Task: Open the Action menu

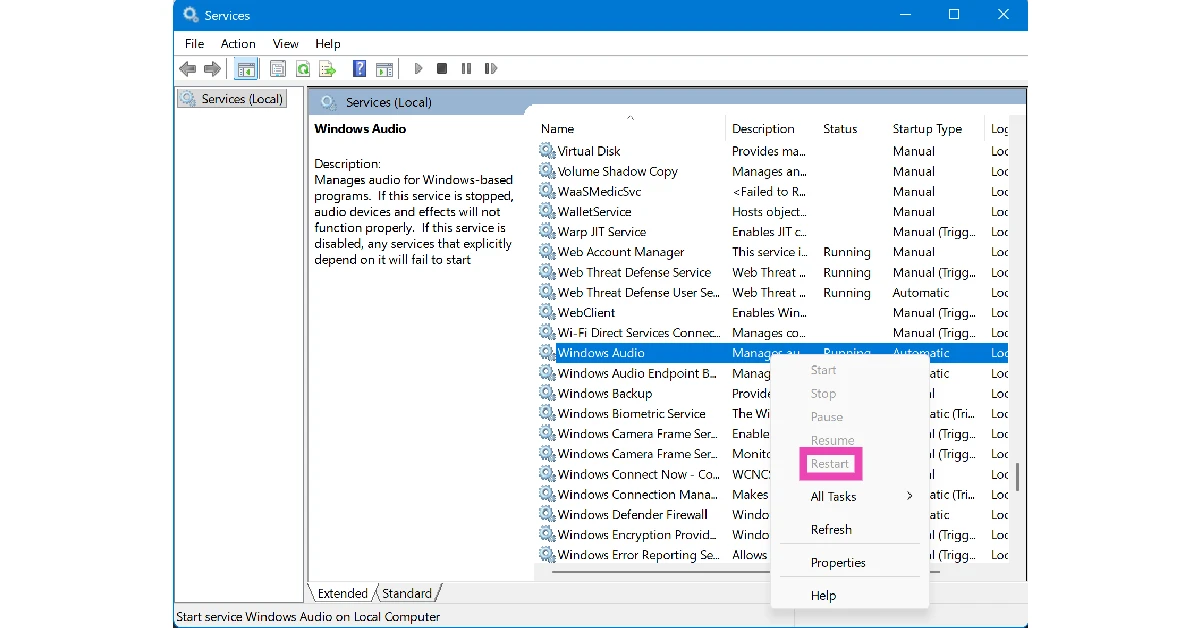Action: pyautogui.click(x=238, y=43)
